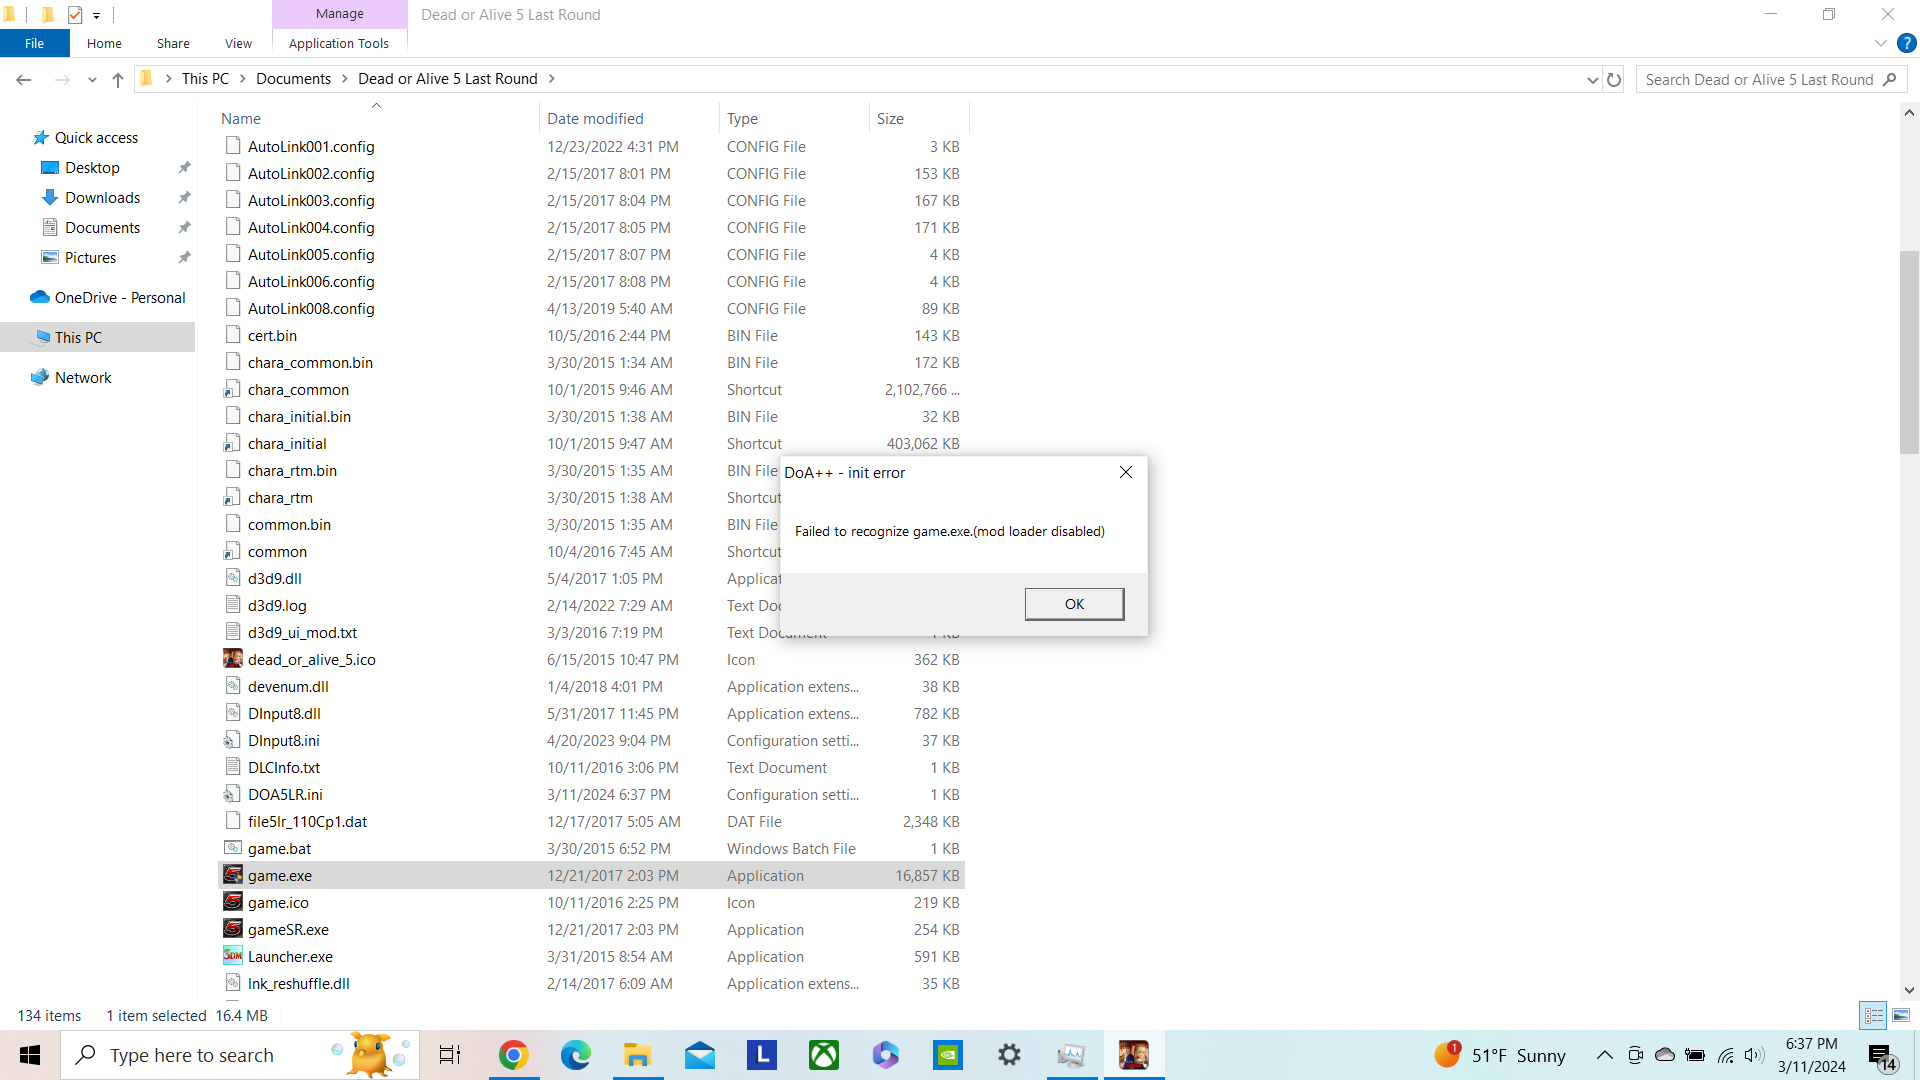Sort files by the Name column
The width and height of the screenshot is (1920, 1080).
tap(241, 118)
